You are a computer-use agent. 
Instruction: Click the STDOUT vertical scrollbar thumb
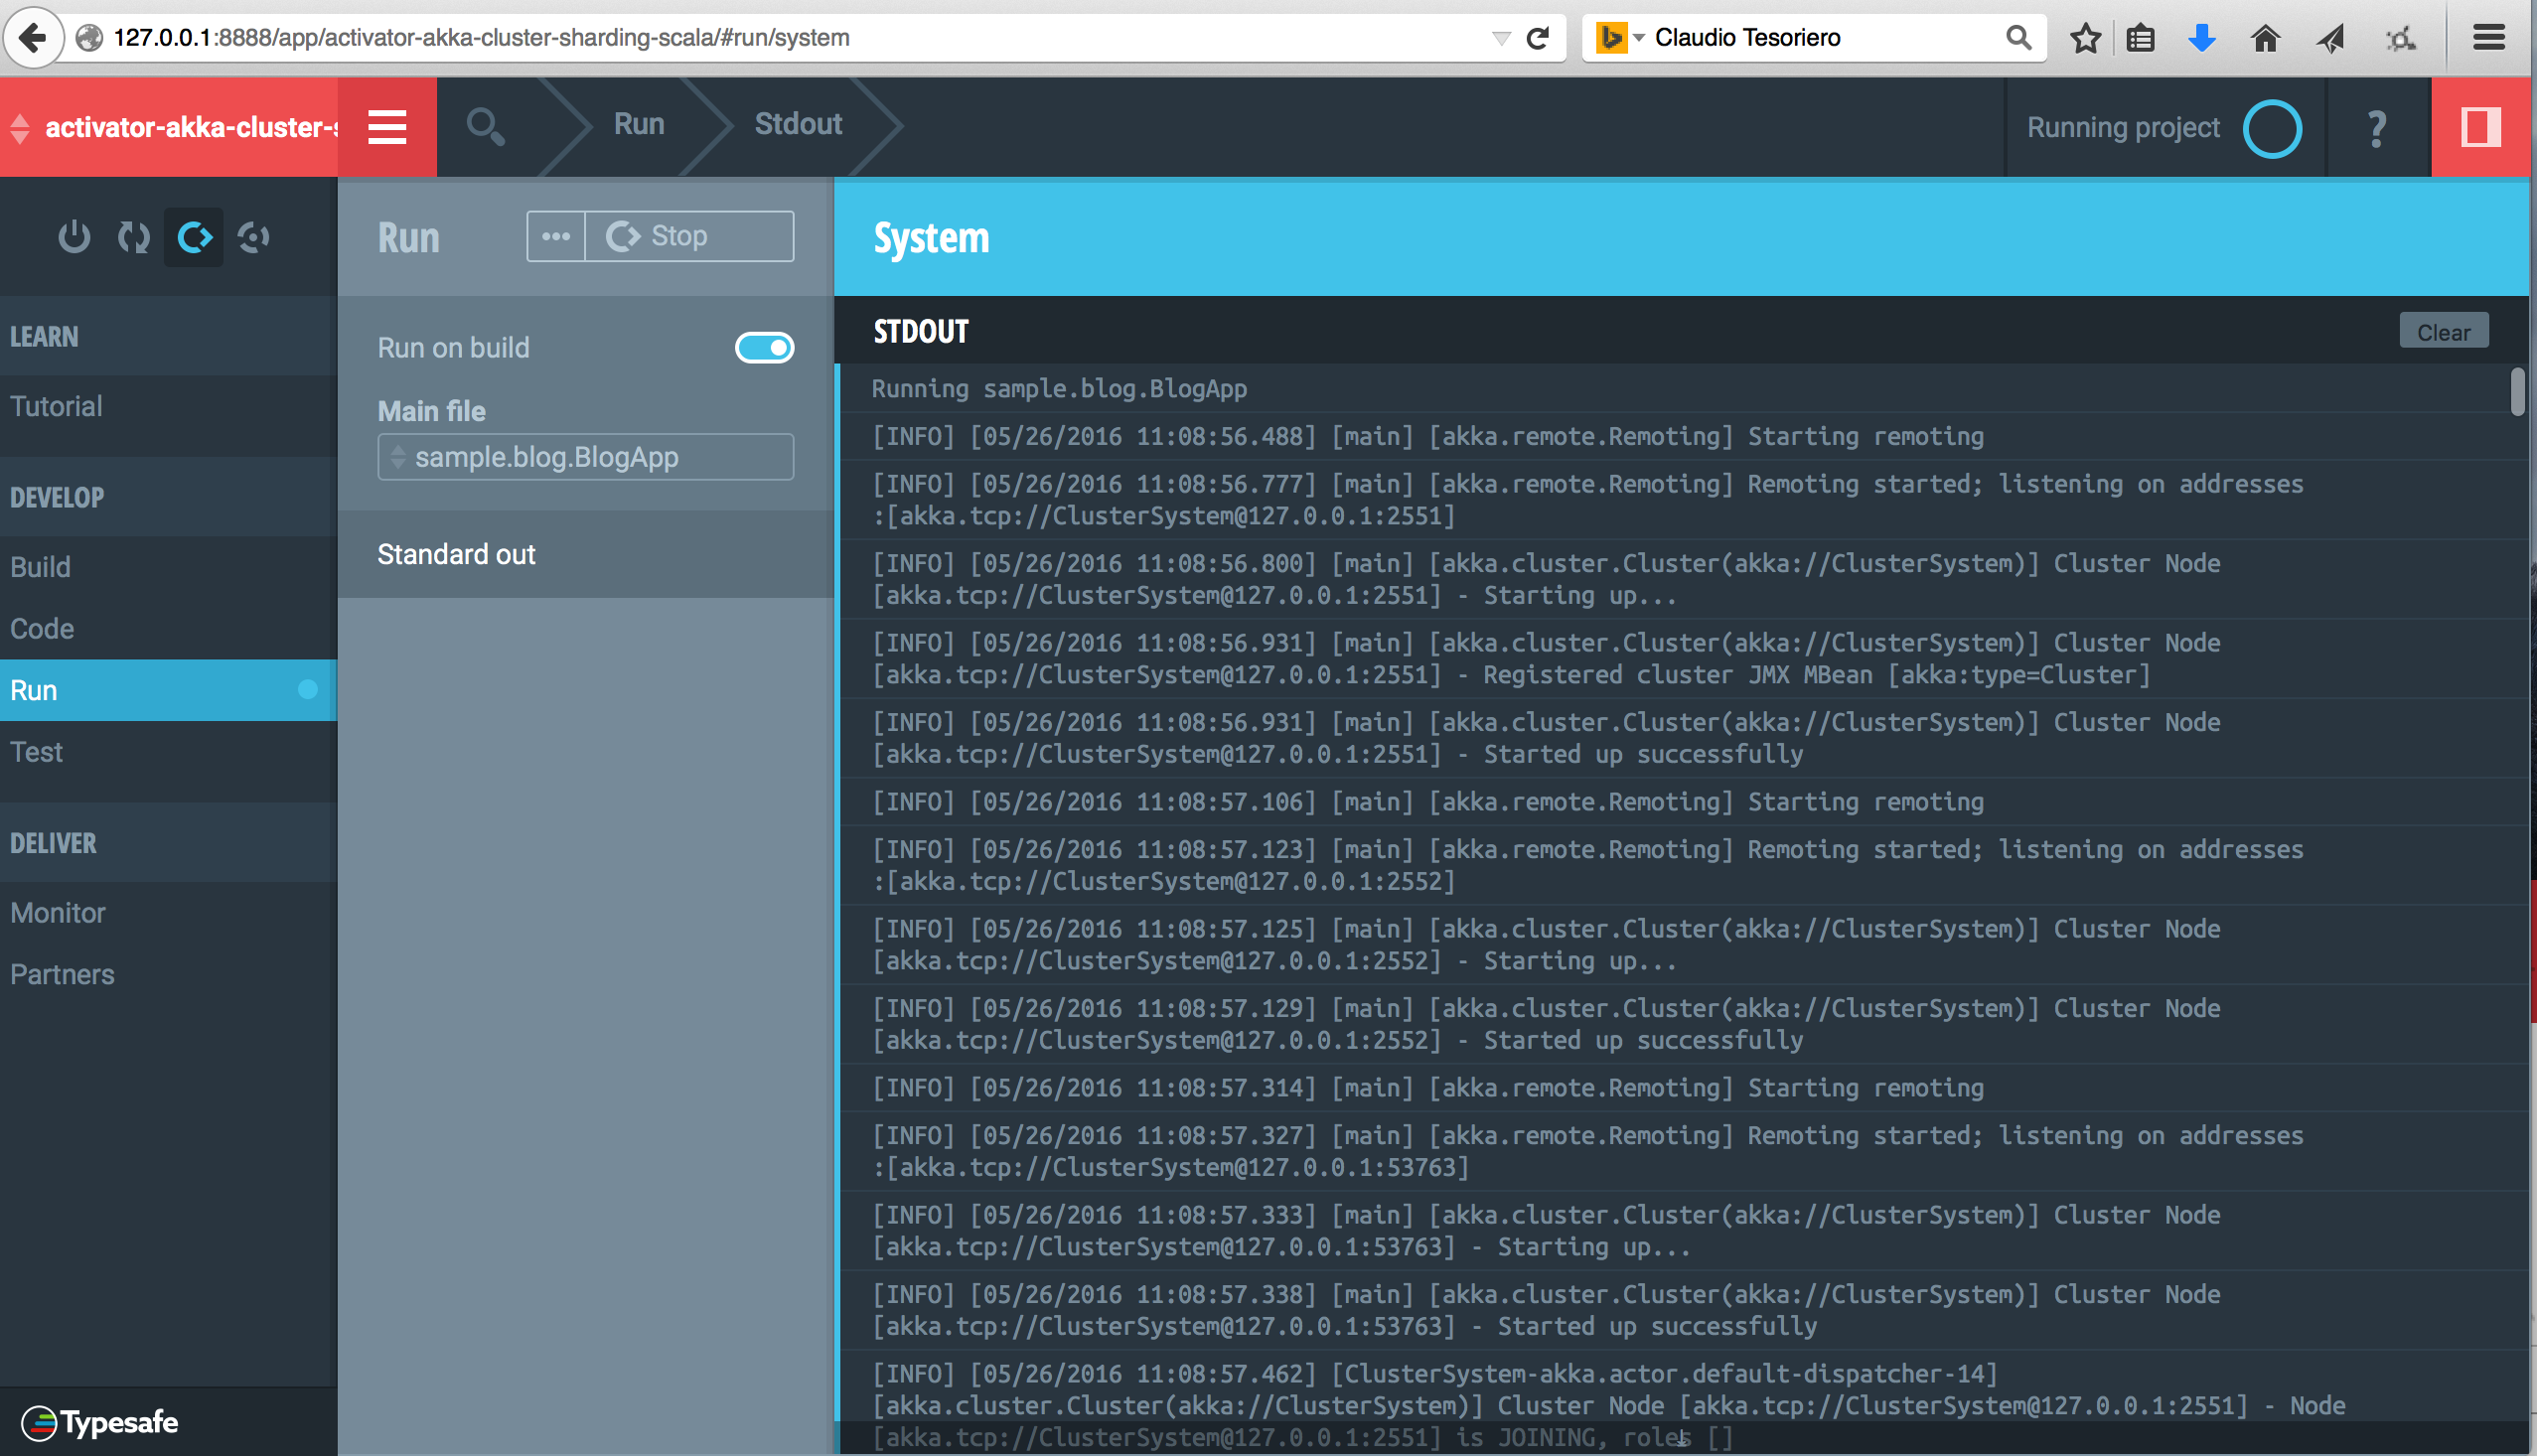[2517, 391]
